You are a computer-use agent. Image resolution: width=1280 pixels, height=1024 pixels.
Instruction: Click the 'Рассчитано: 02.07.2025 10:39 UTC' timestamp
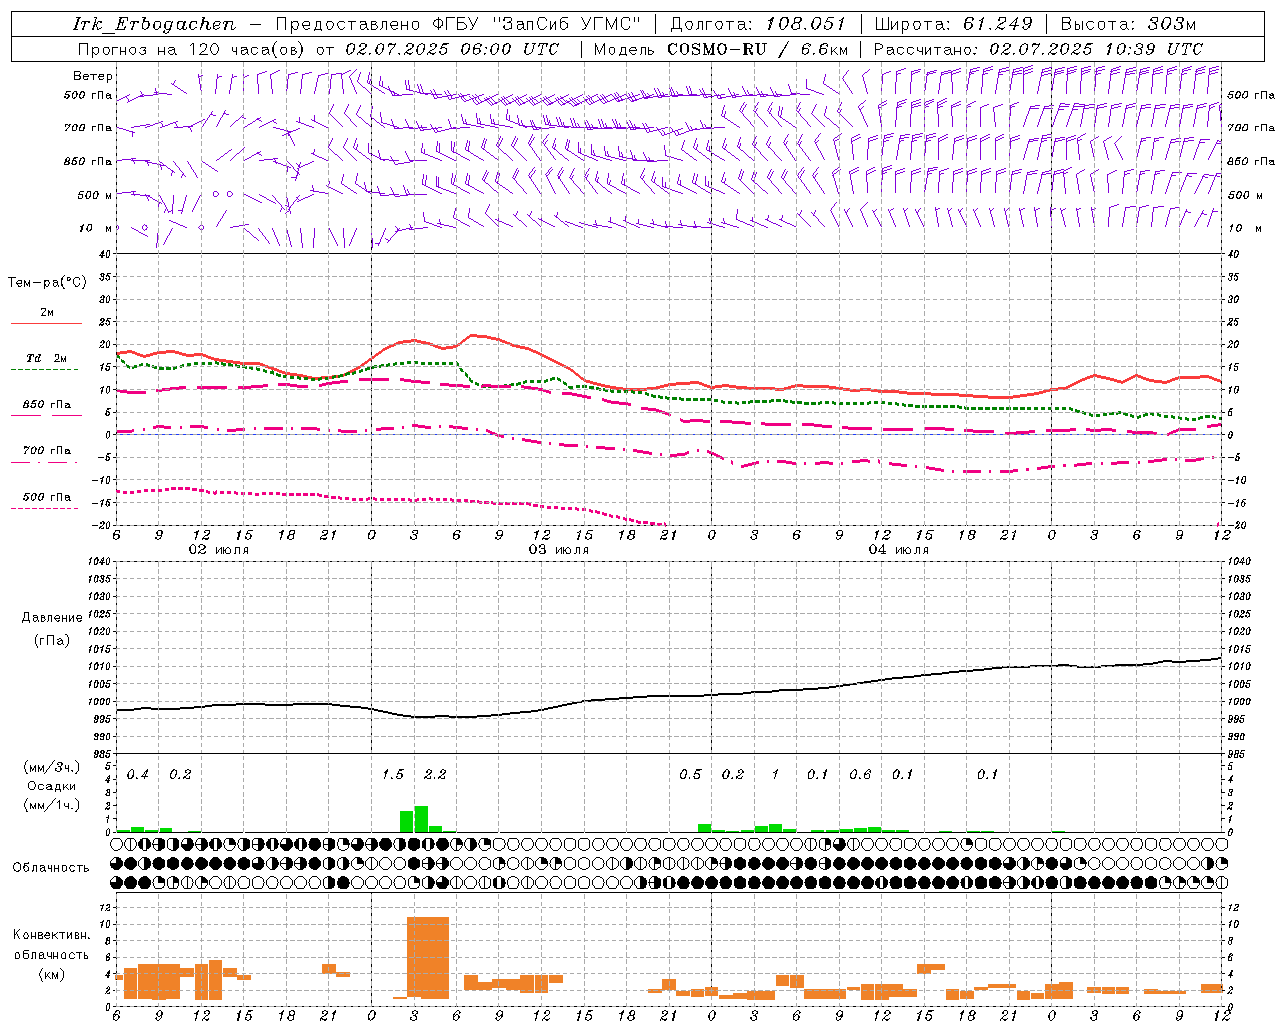pyautogui.click(x=1038, y=49)
